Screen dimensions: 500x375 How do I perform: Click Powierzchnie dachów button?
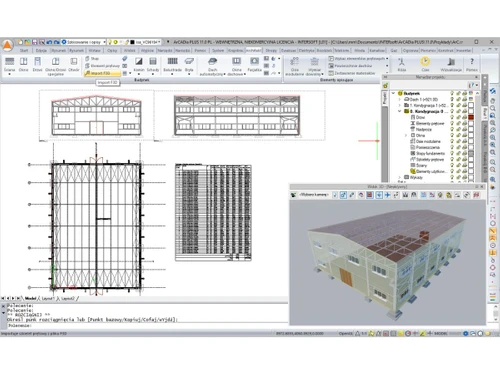tap(350, 66)
